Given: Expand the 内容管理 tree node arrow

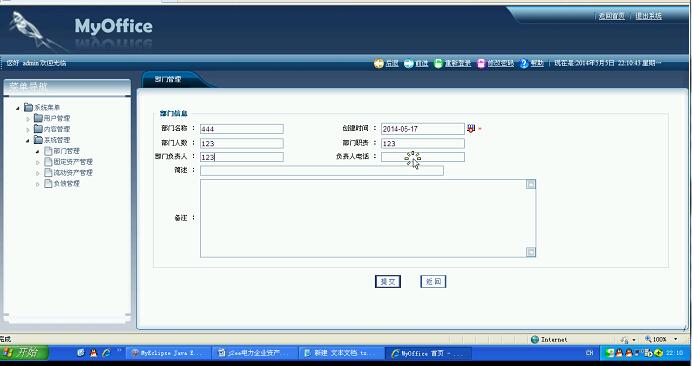Looking at the screenshot, I should coord(28,130).
